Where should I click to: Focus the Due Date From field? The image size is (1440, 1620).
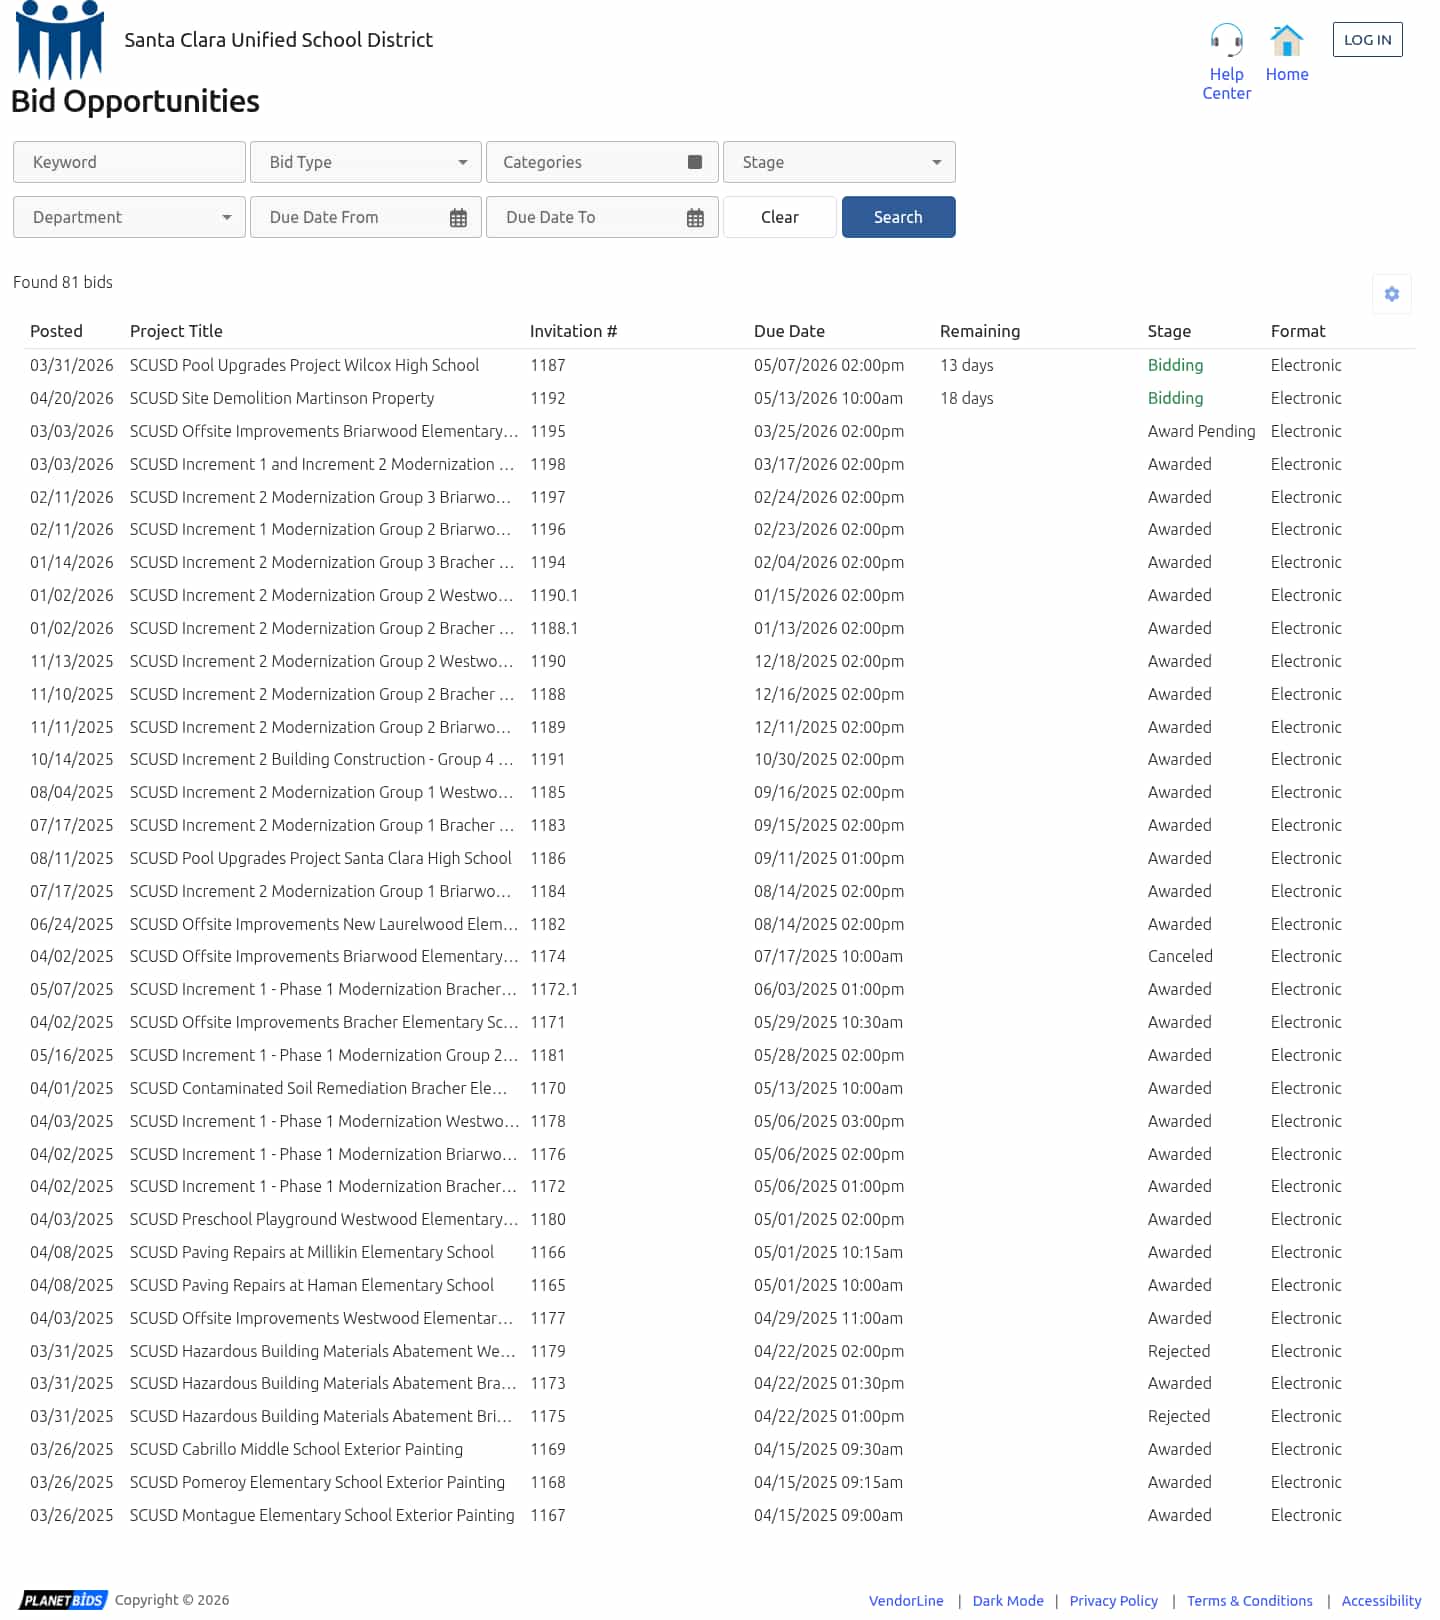point(366,217)
